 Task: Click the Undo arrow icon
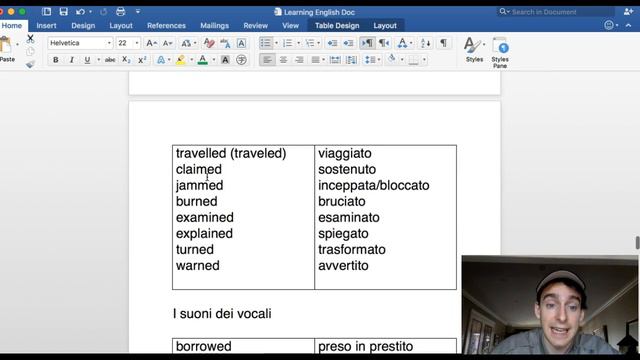coord(80,12)
